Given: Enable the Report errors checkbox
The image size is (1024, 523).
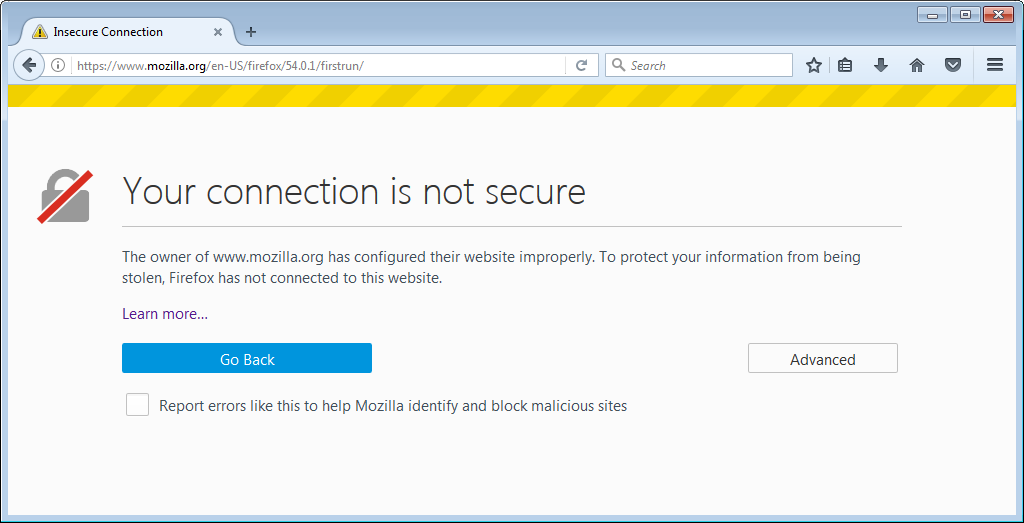Looking at the screenshot, I should [137, 405].
